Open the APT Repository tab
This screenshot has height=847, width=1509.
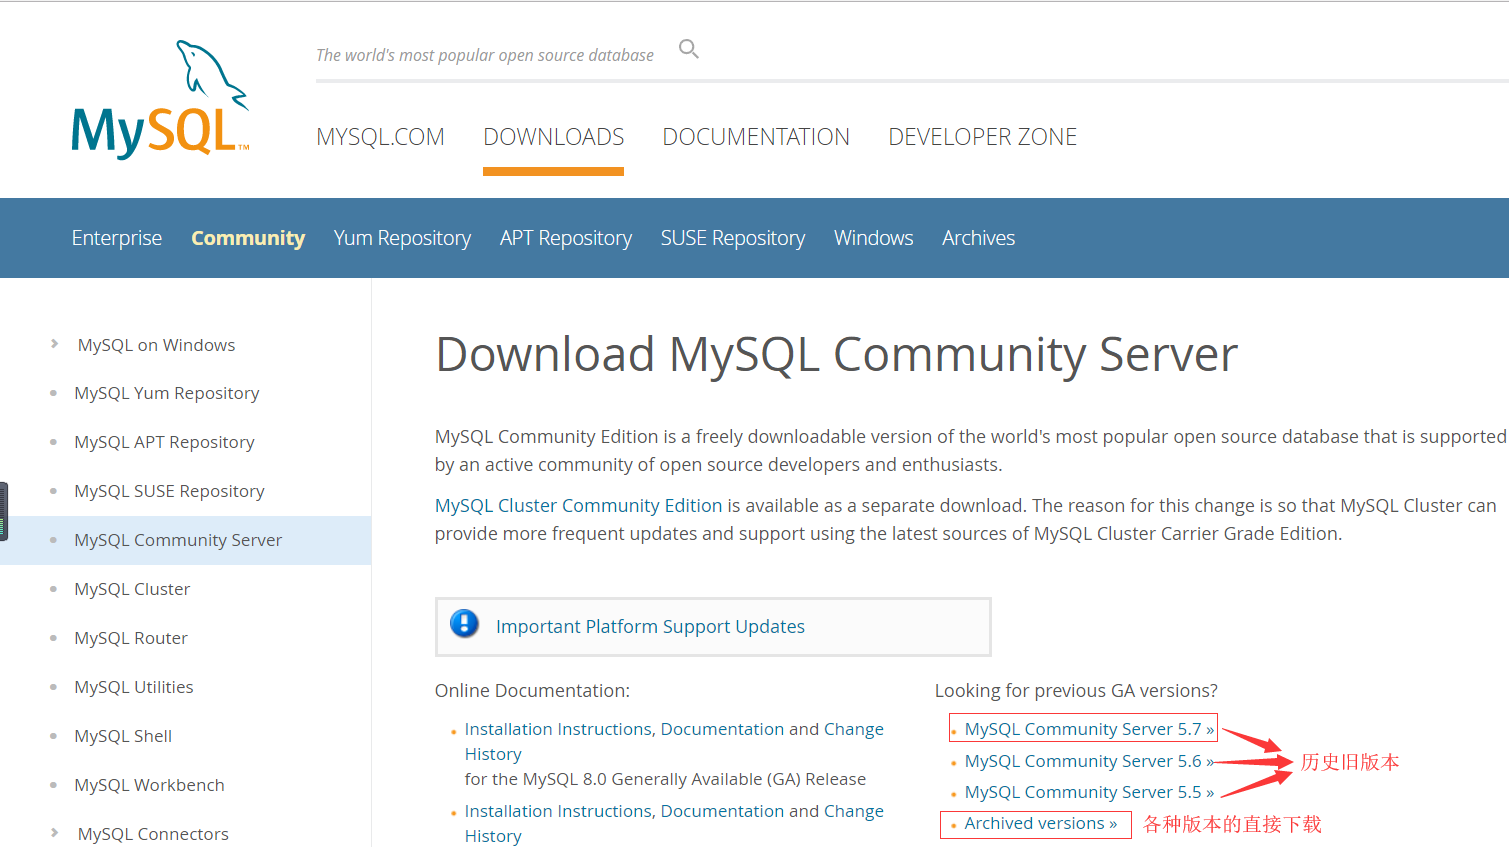pyautogui.click(x=566, y=238)
